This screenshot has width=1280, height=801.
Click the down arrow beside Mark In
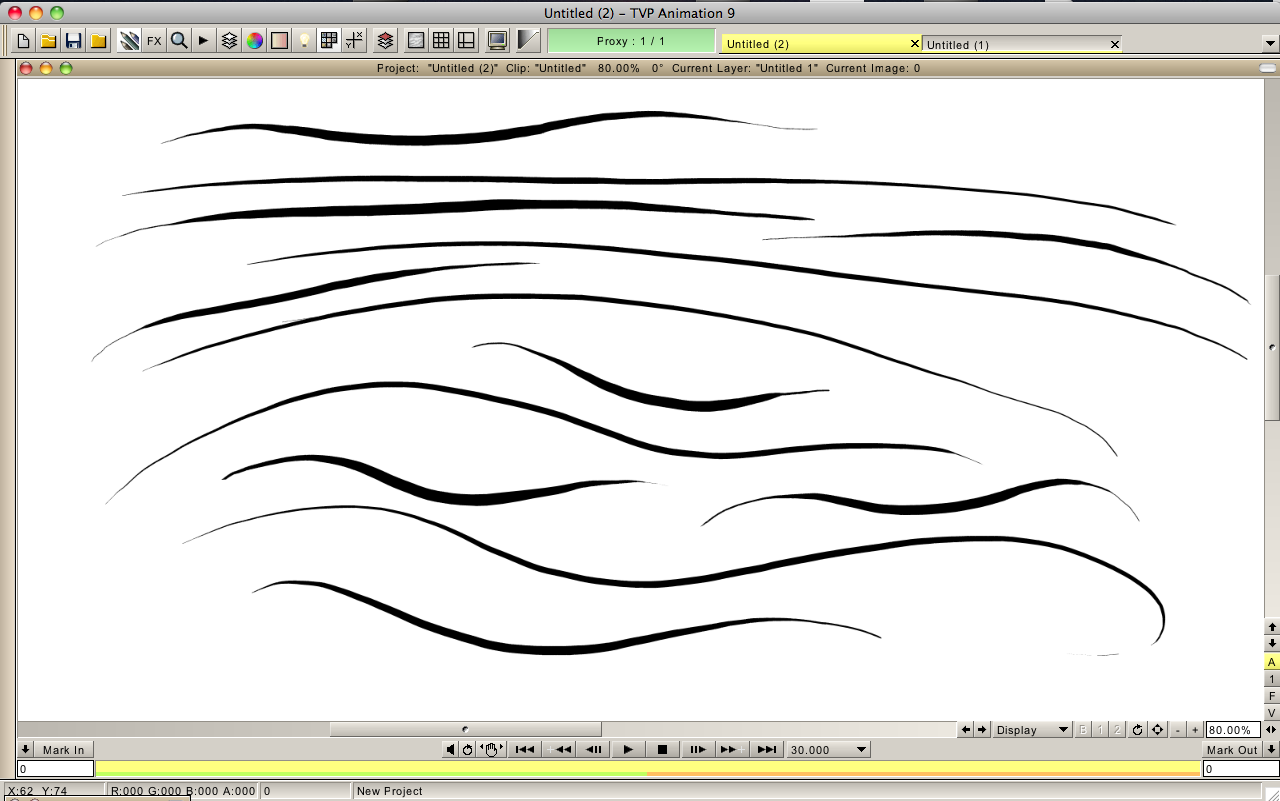(26, 750)
